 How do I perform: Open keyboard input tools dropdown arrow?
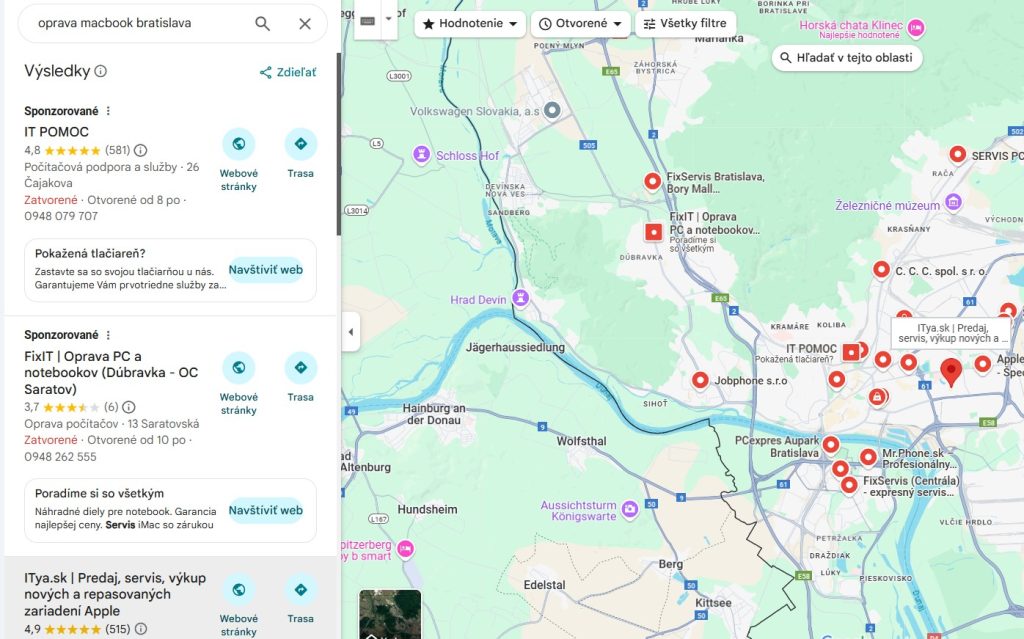click(389, 19)
